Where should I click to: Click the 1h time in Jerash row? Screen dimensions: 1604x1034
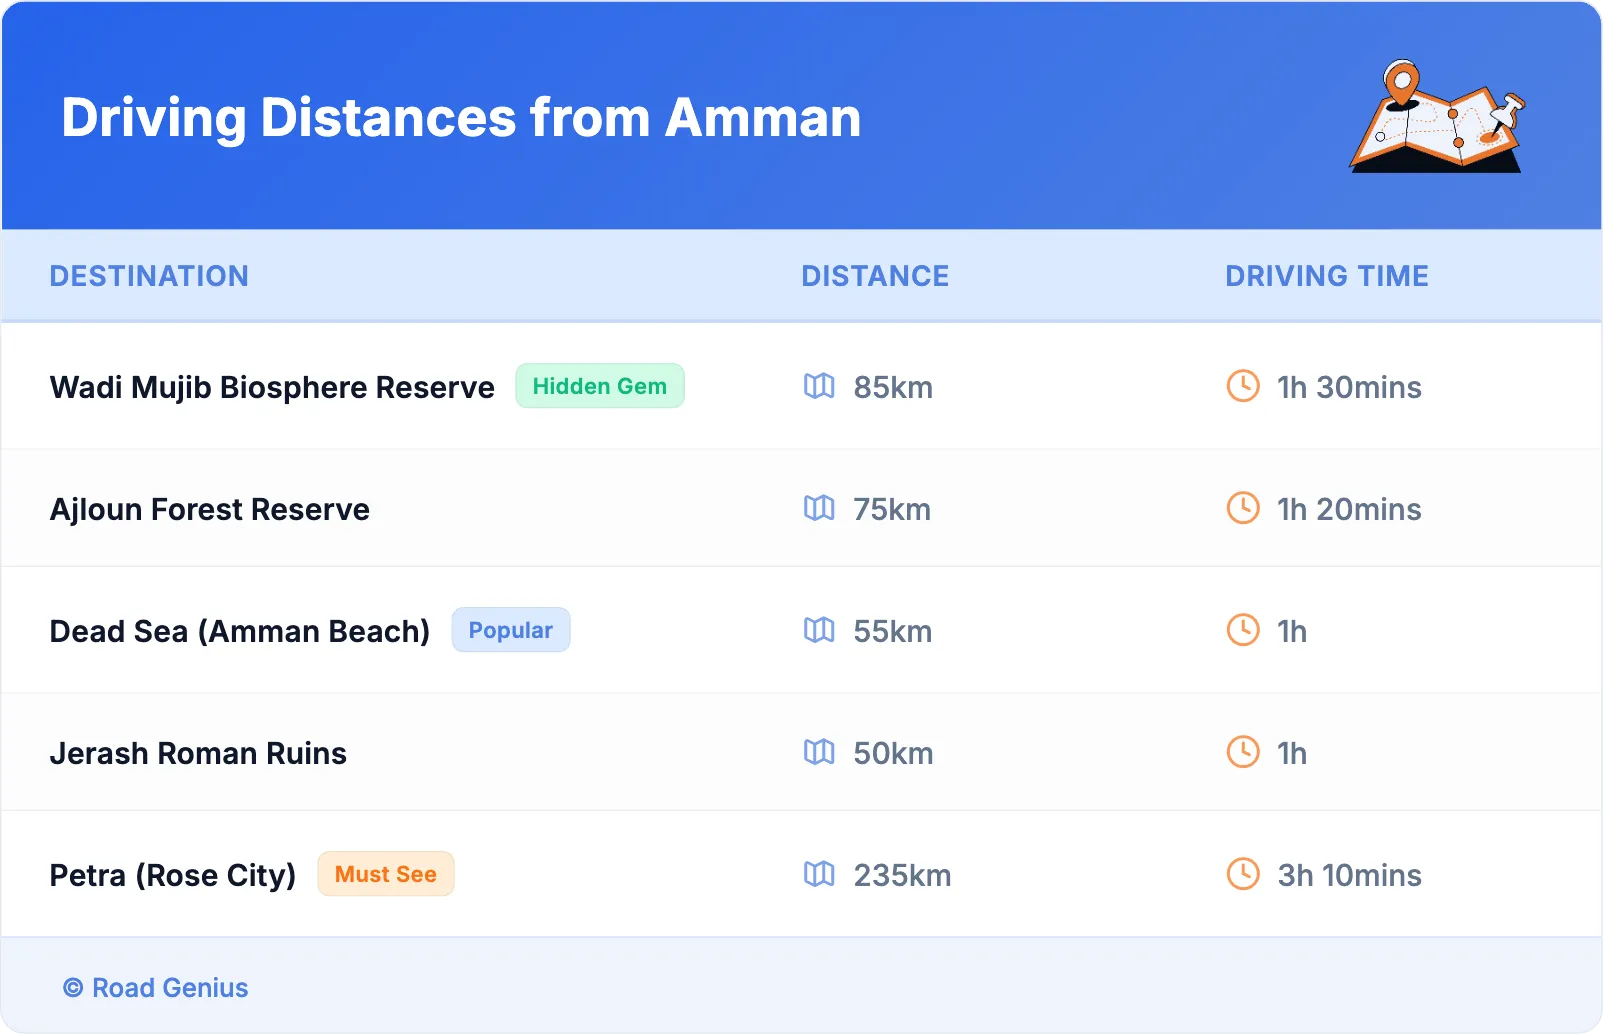(1292, 753)
